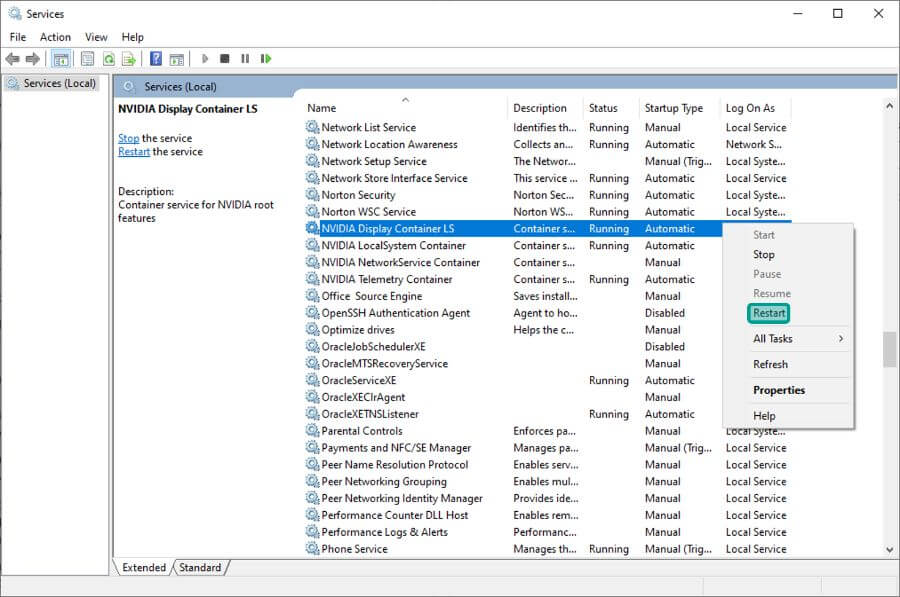Click the Export List toolbar icon
900x597 pixels.
[129, 59]
